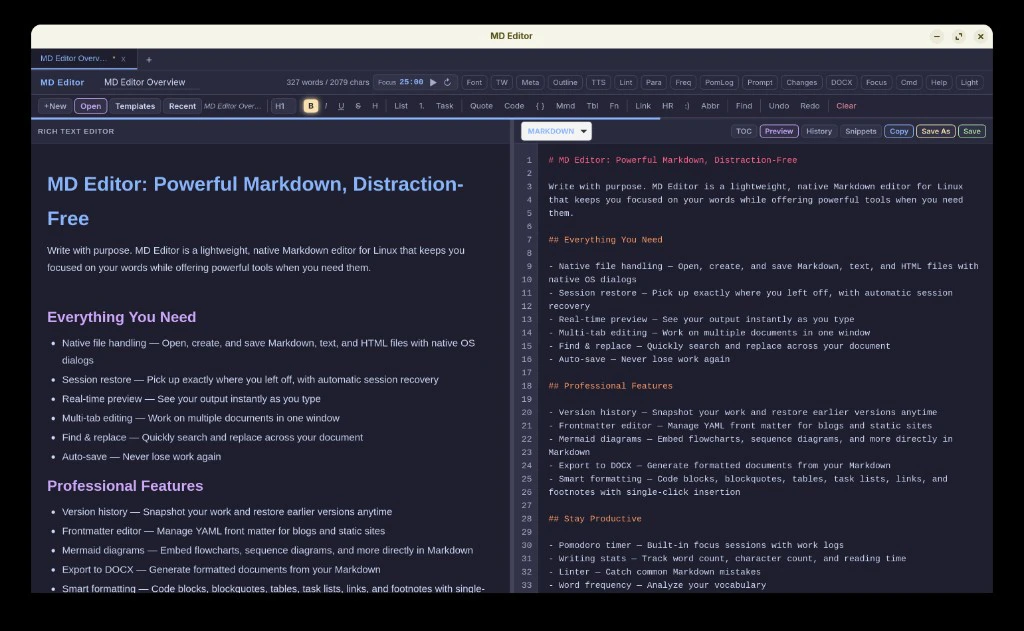Close the MD Editor Overview tab
1024x631 pixels.
pos(123,59)
